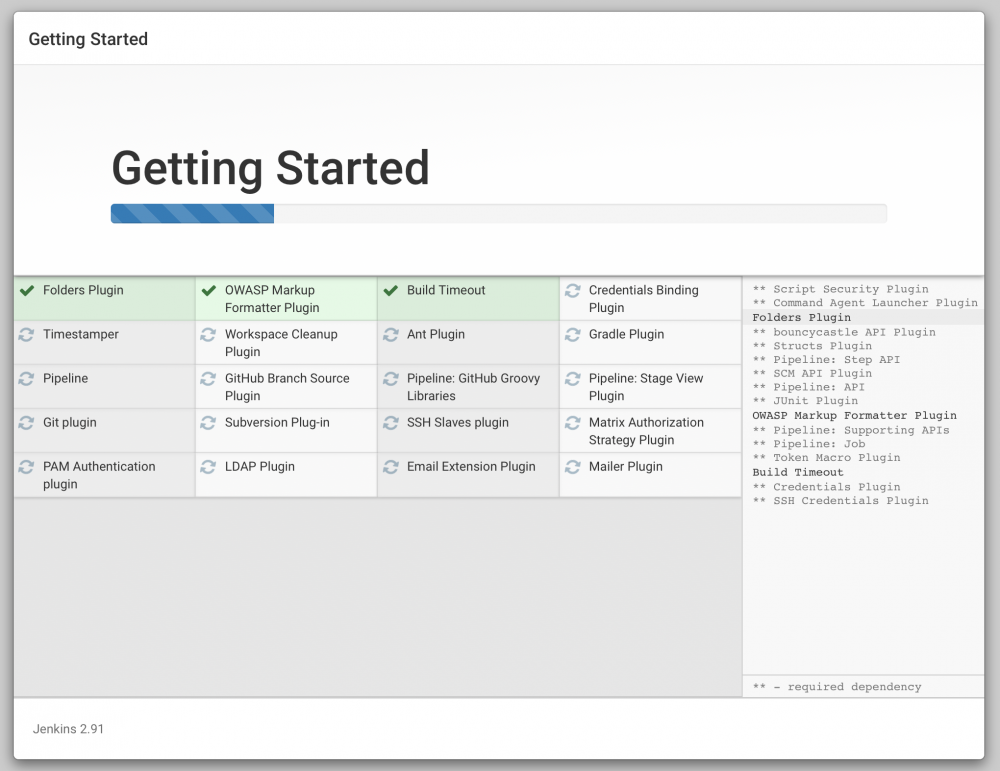
Task: Click the spinner next to Email Extension Plugin
Action: tap(390, 466)
